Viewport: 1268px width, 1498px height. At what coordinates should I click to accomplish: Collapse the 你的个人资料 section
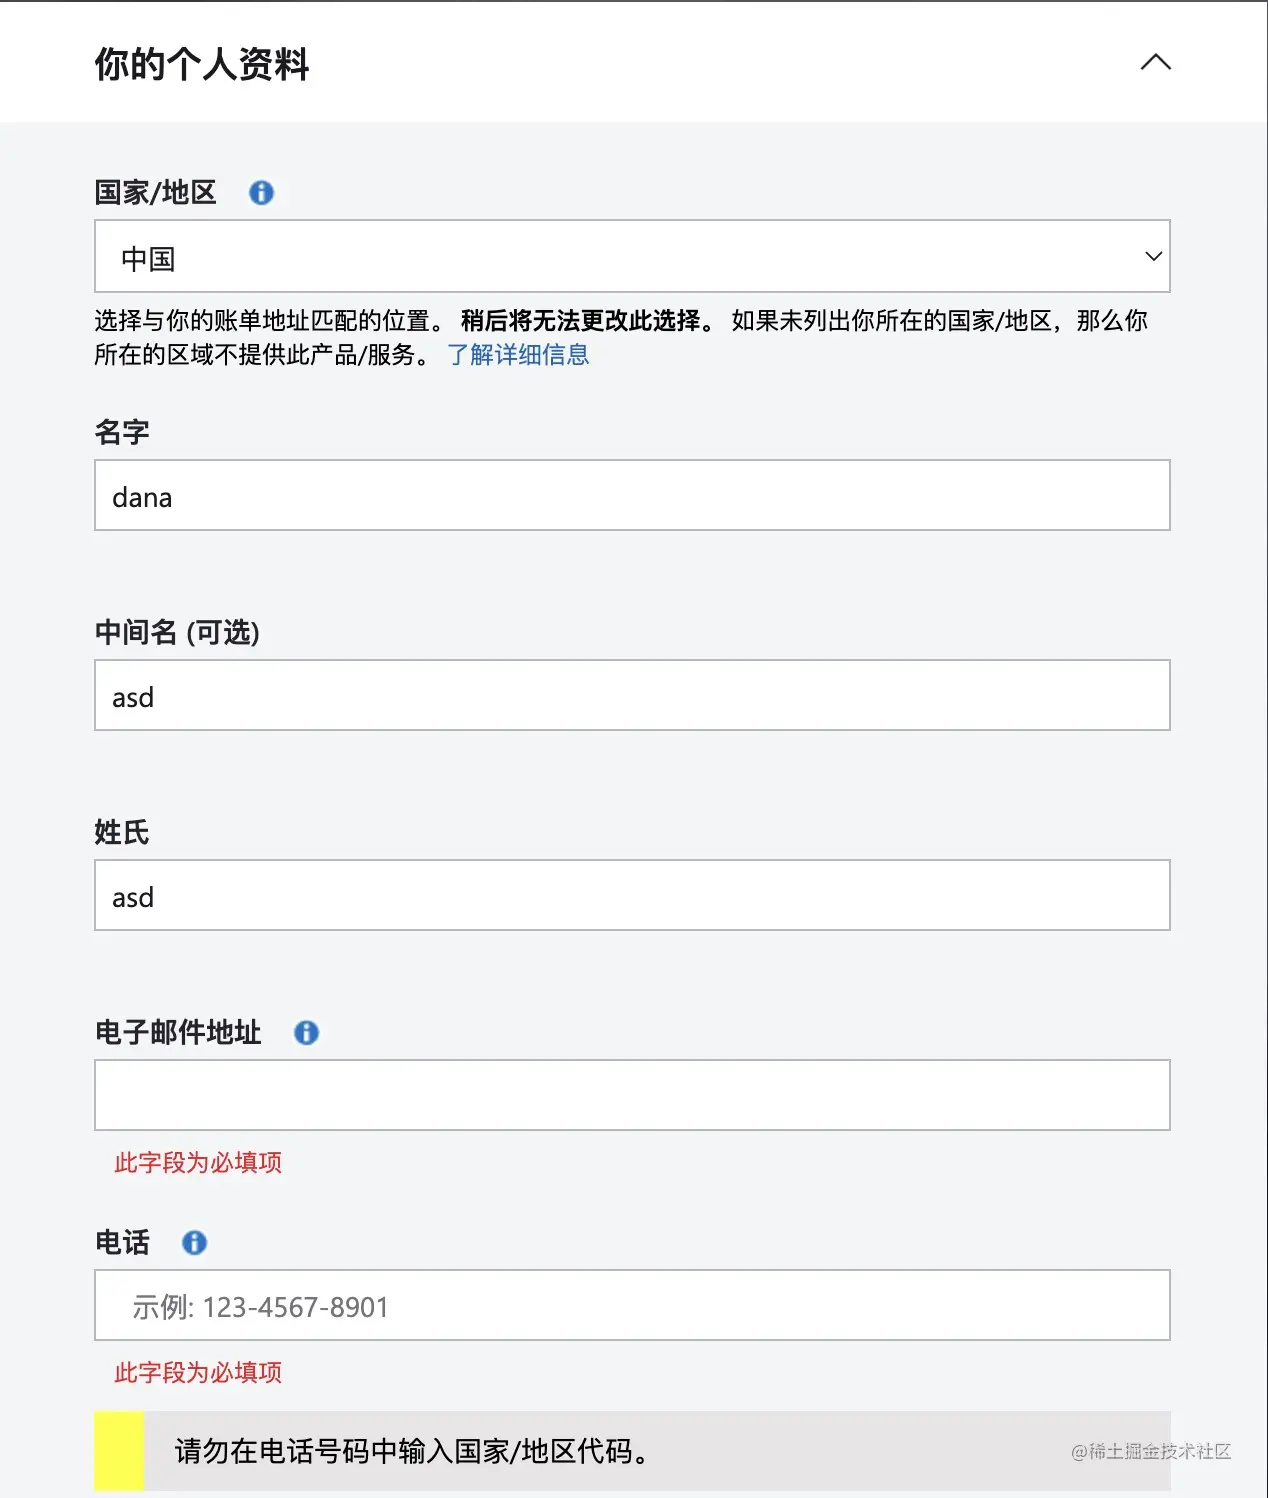point(1155,62)
